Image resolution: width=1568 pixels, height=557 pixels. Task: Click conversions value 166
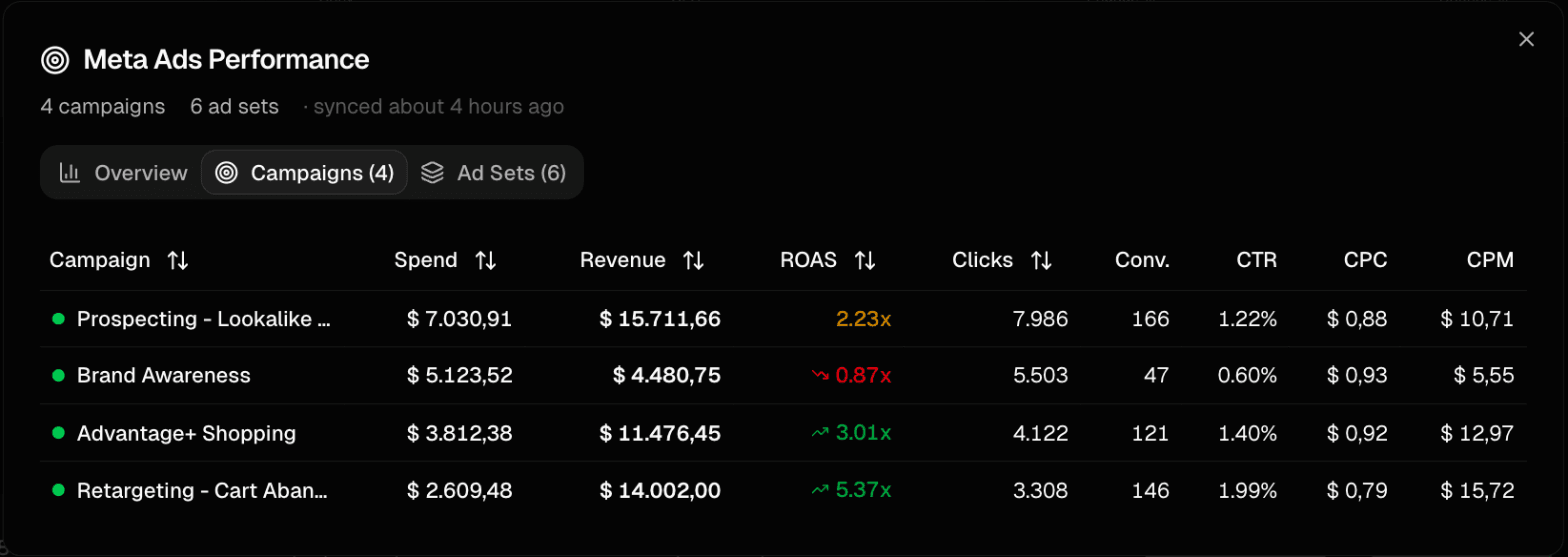click(1152, 319)
